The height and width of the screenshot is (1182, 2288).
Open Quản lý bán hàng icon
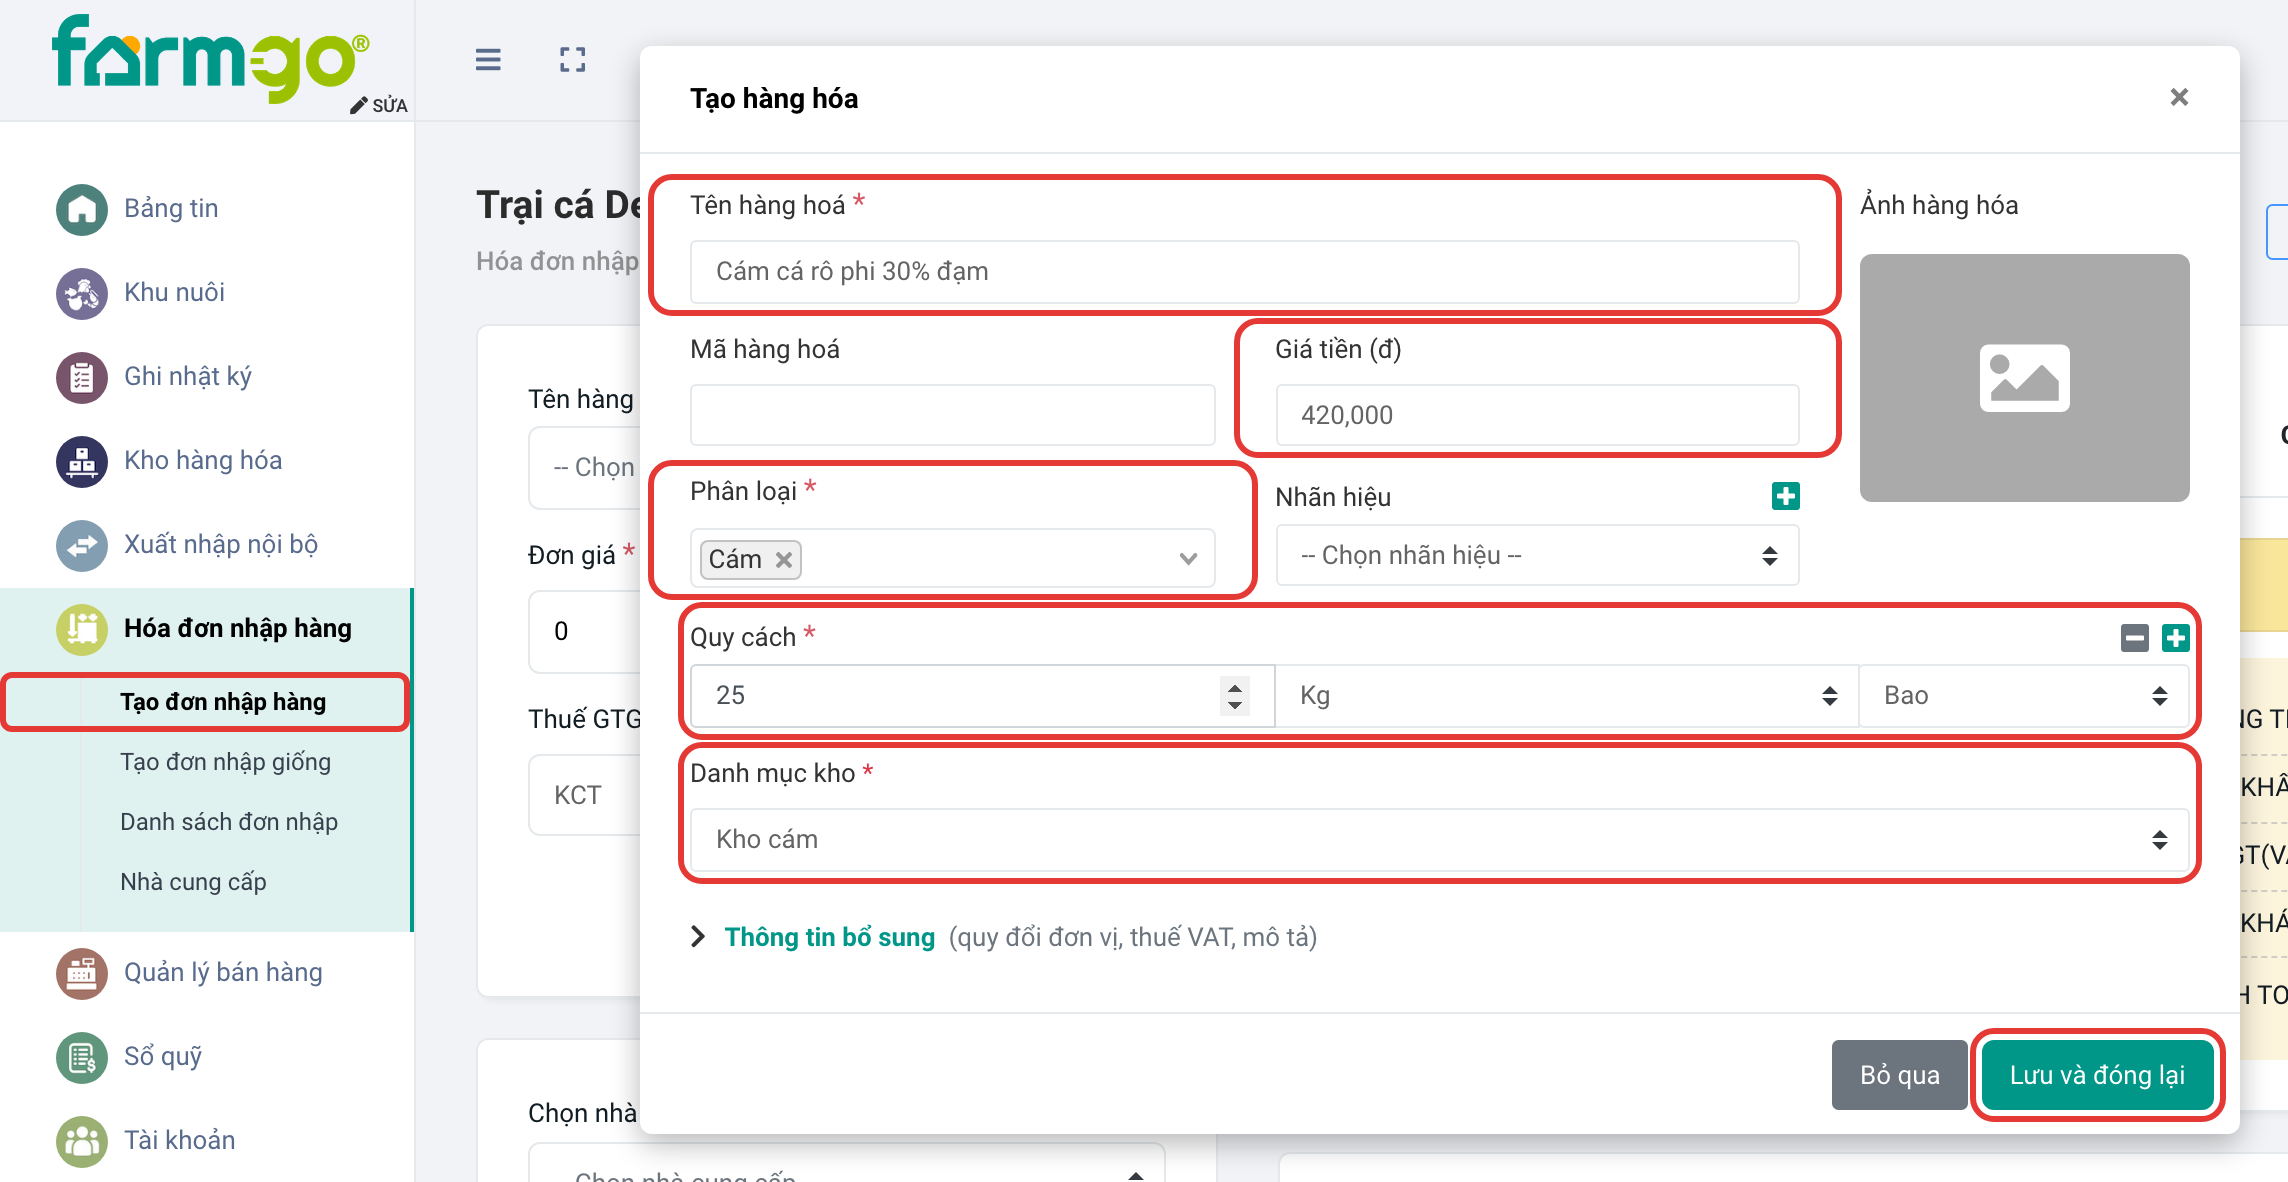pos(82,973)
